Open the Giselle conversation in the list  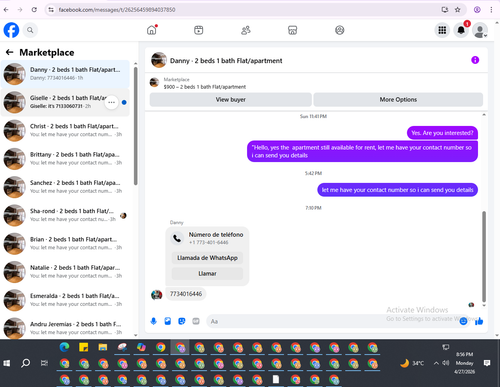65,102
